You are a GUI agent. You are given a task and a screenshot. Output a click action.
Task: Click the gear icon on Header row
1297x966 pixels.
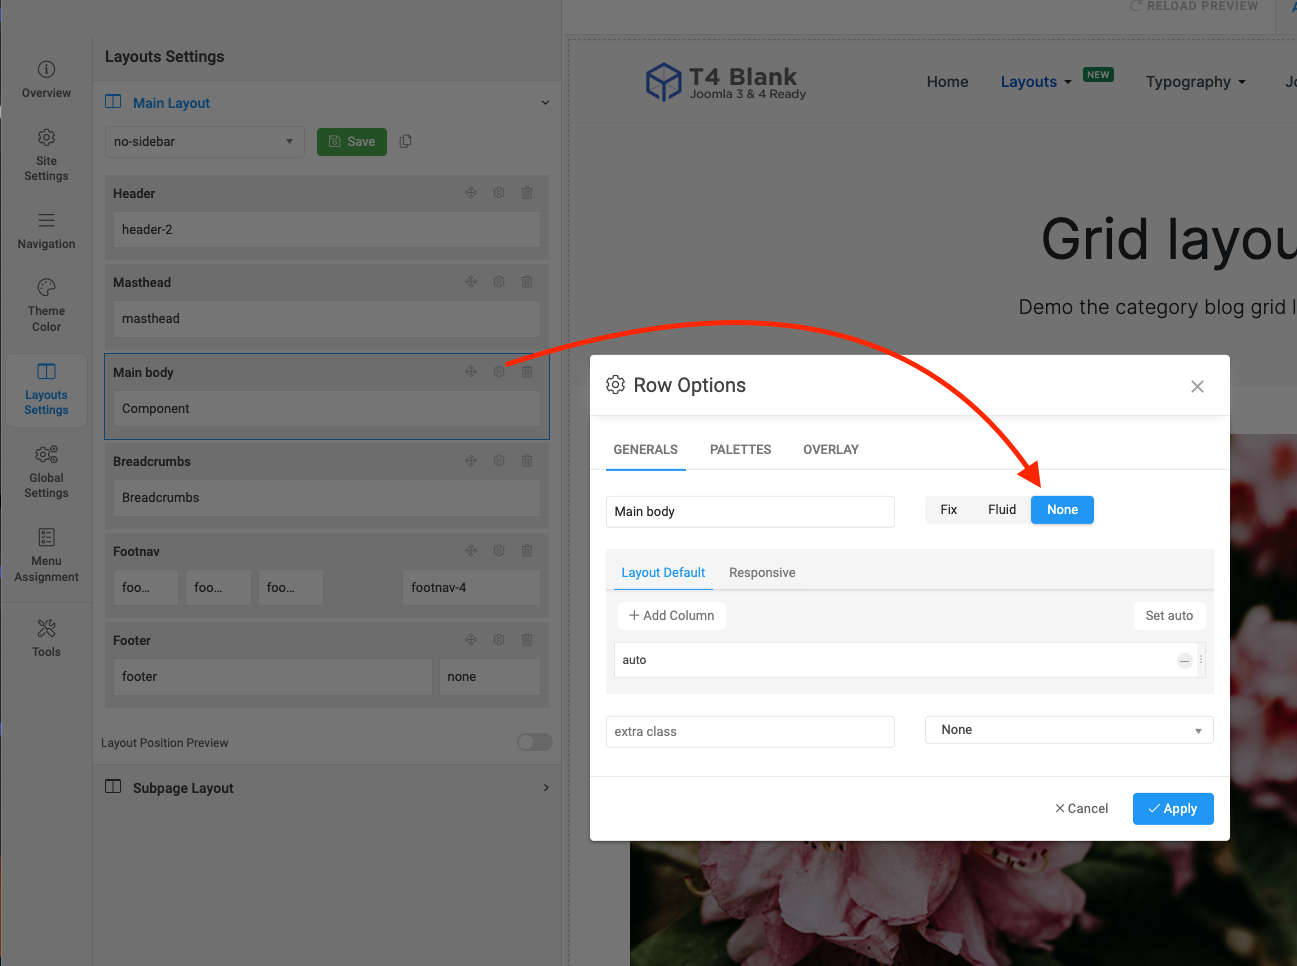click(x=499, y=193)
